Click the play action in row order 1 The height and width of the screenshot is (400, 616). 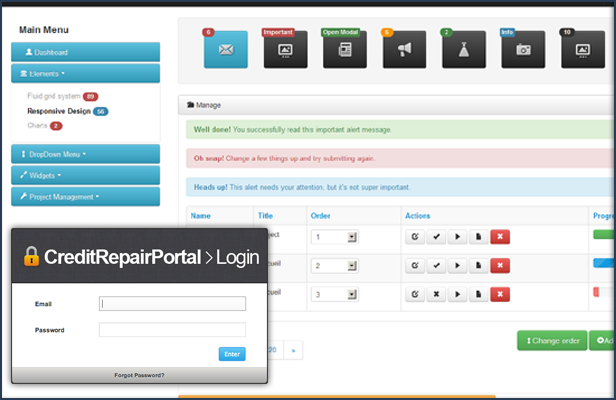coord(457,237)
